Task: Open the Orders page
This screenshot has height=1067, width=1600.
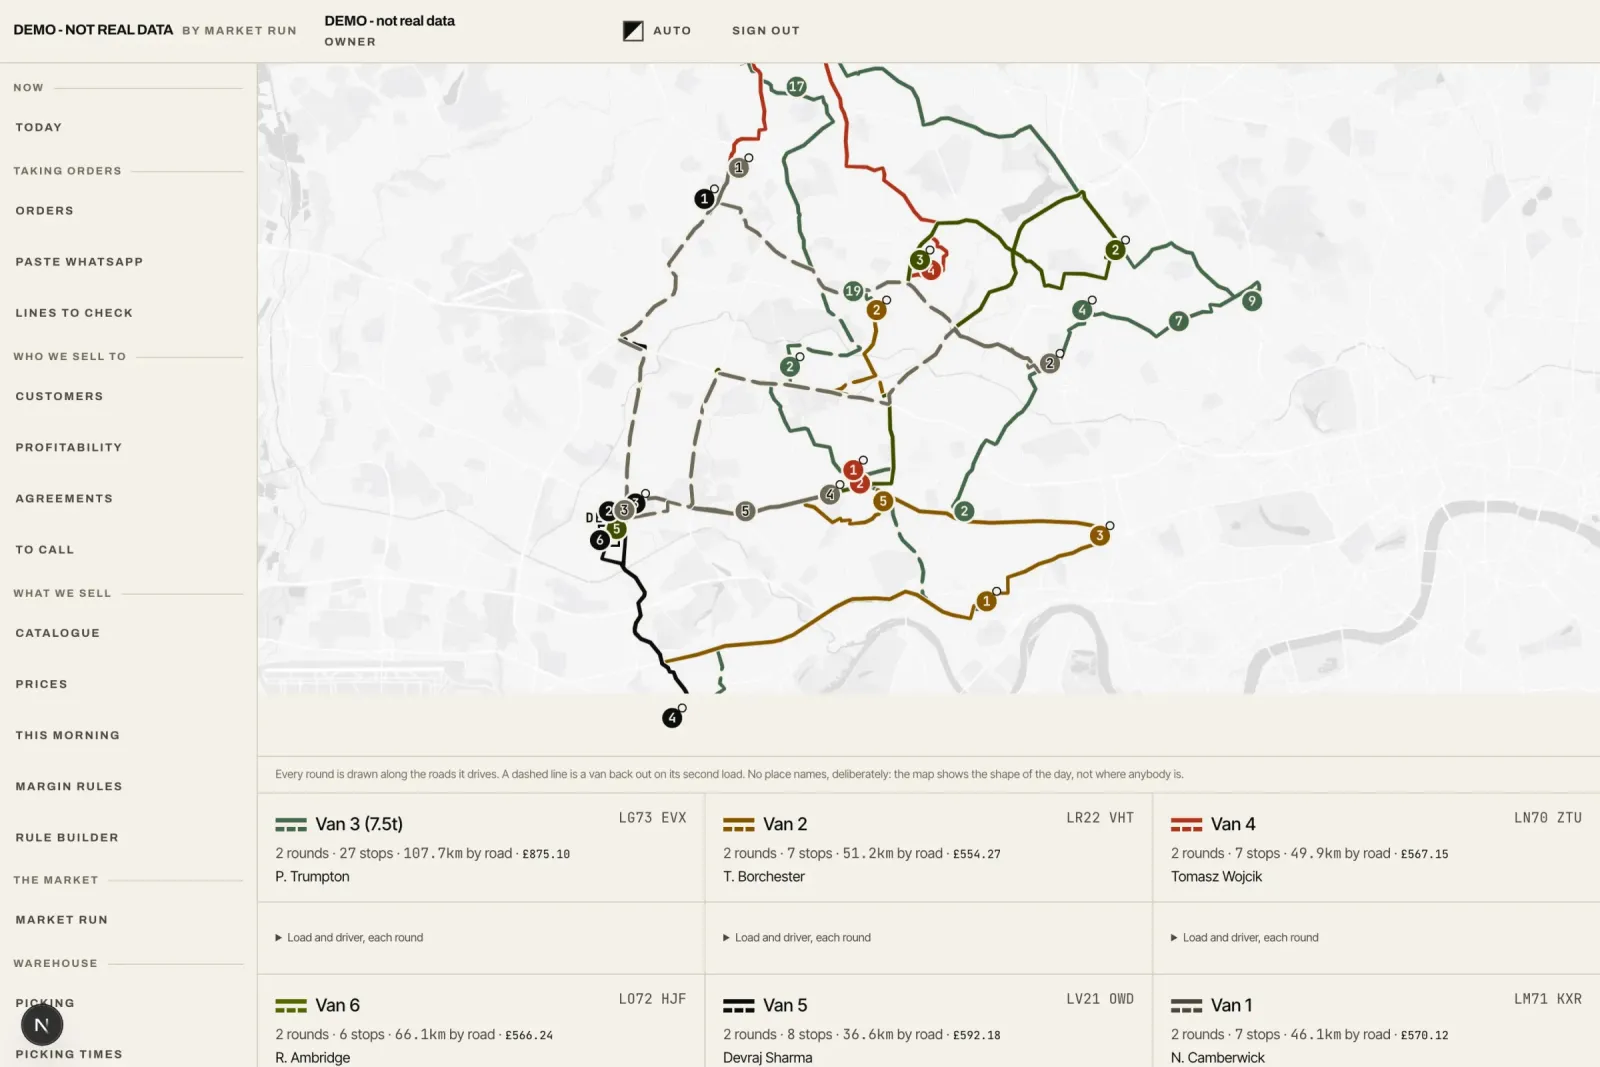Action: pos(44,211)
